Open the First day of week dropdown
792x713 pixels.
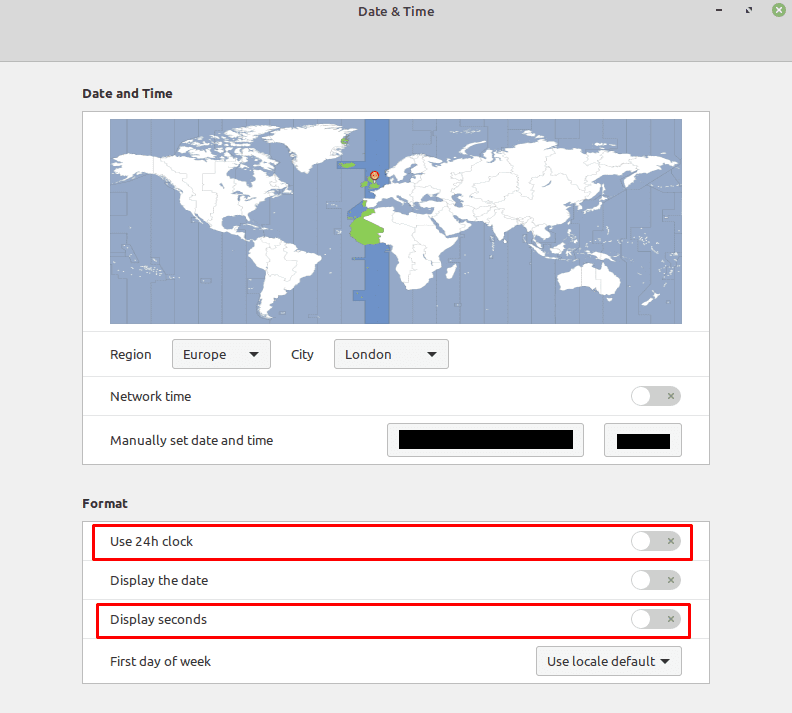coord(609,661)
